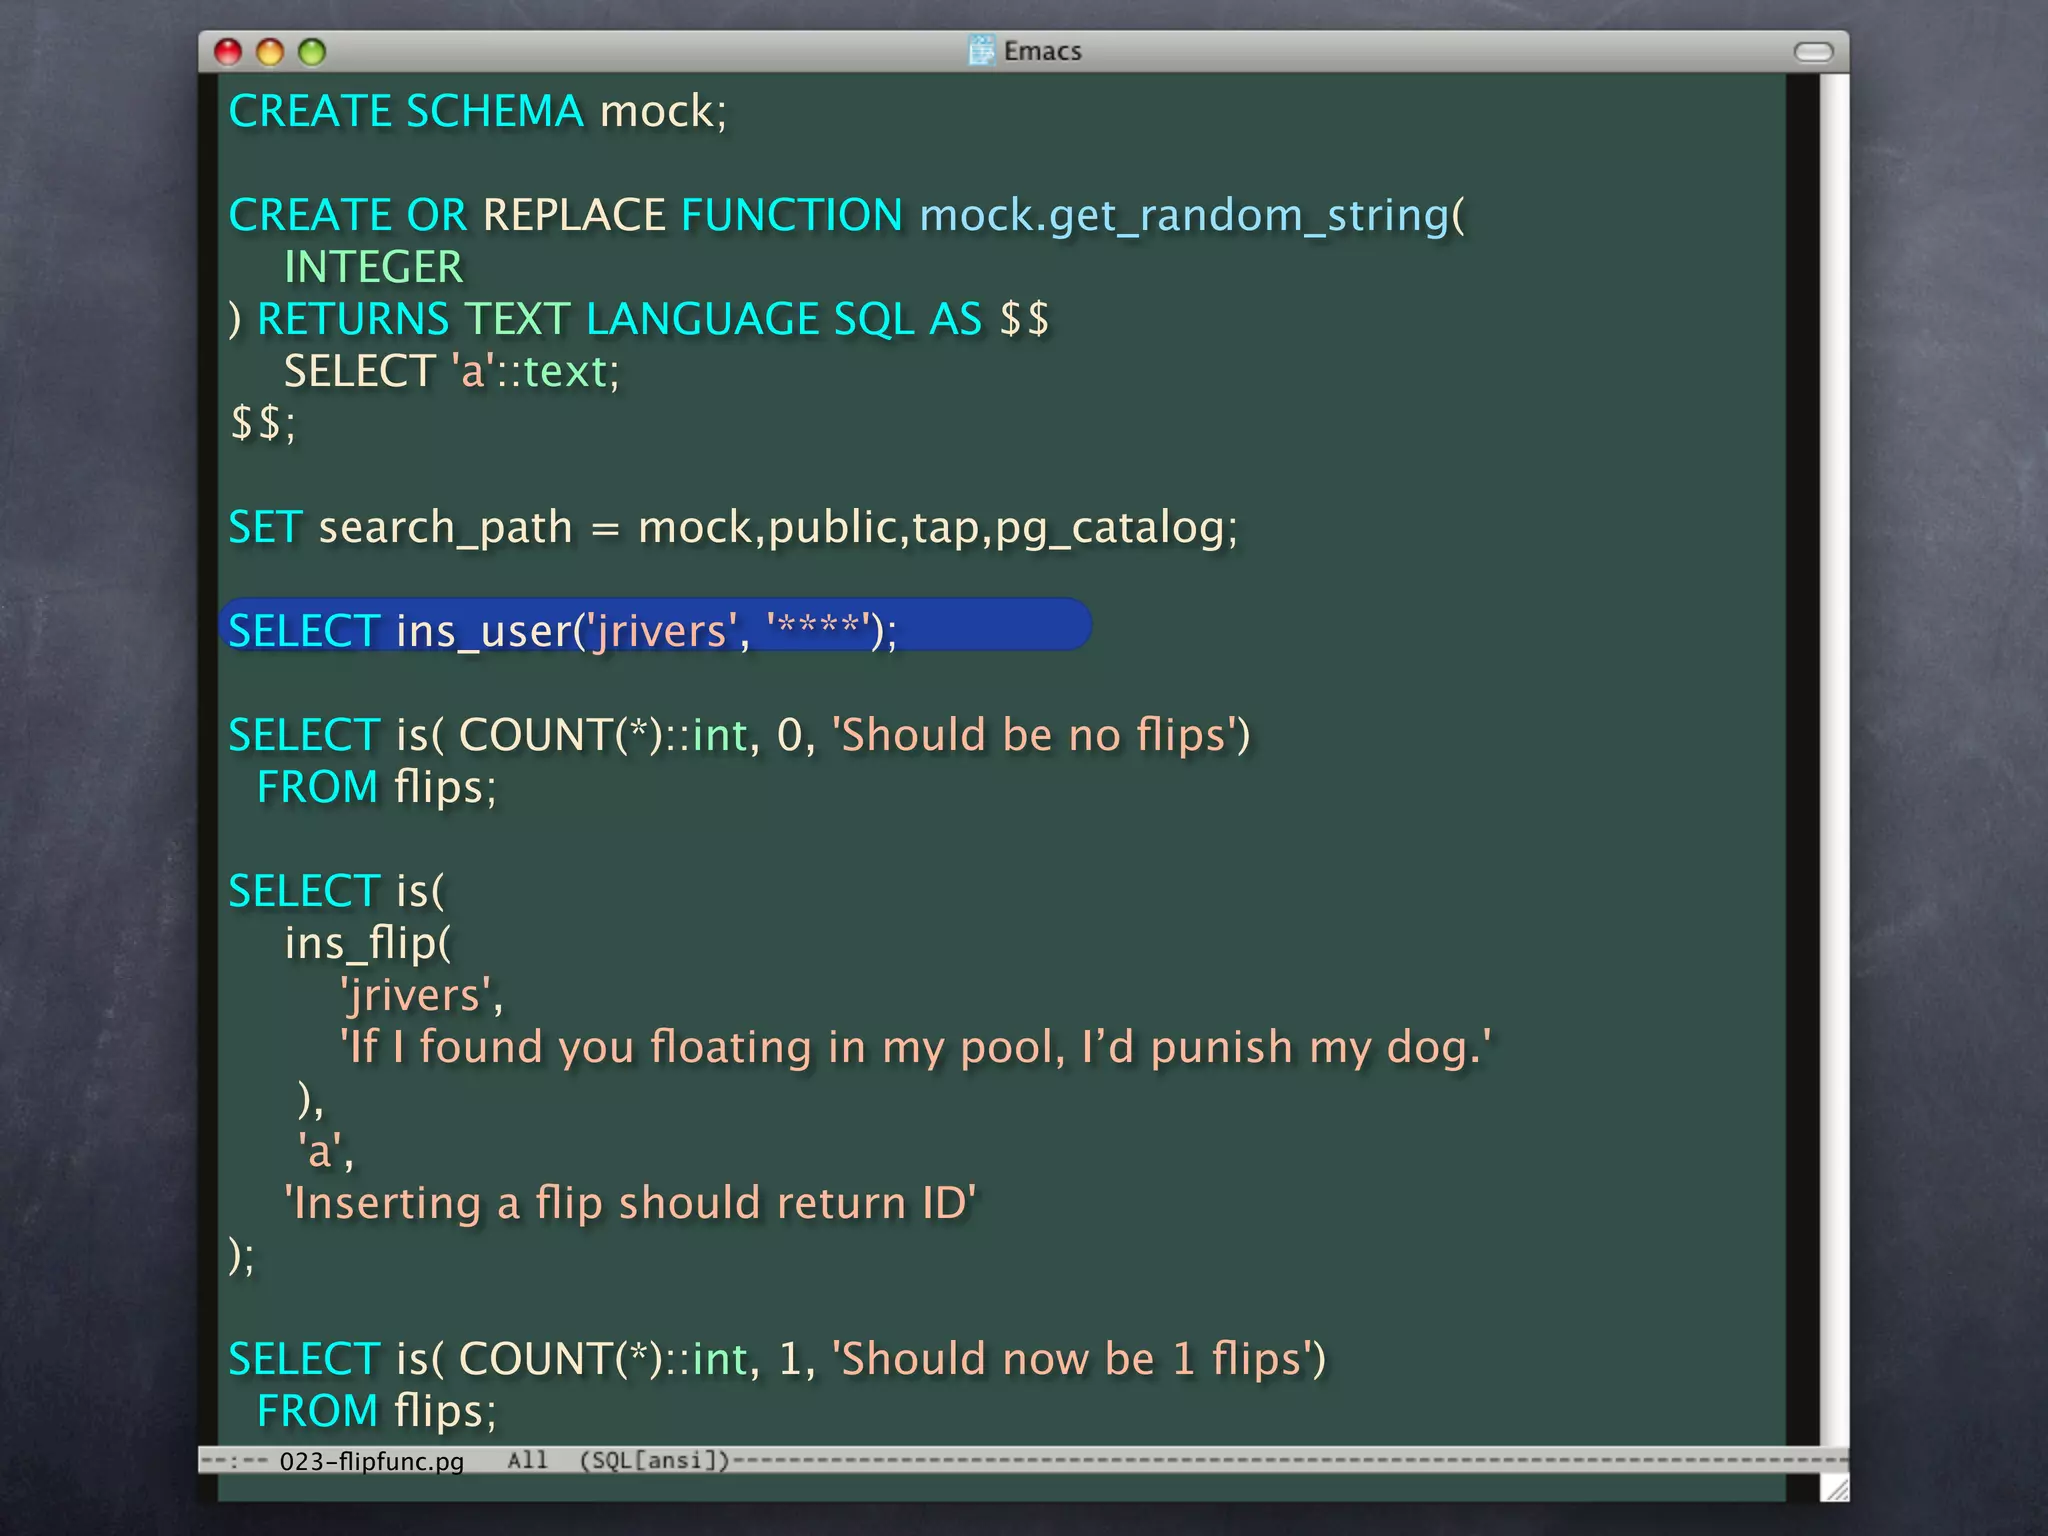Click the Emacs document icon in title bar

tap(982, 50)
